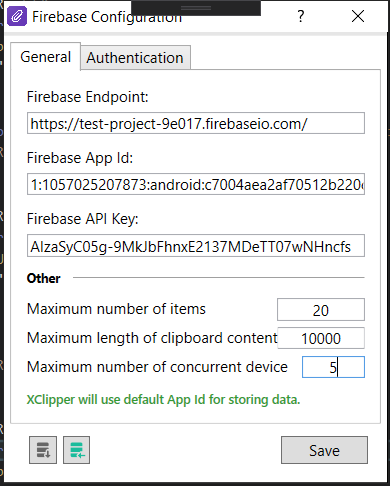This screenshot has height=486, width=390.
Task: Click the 'Firebase Configuration' window title
Action: coord(107,17)
